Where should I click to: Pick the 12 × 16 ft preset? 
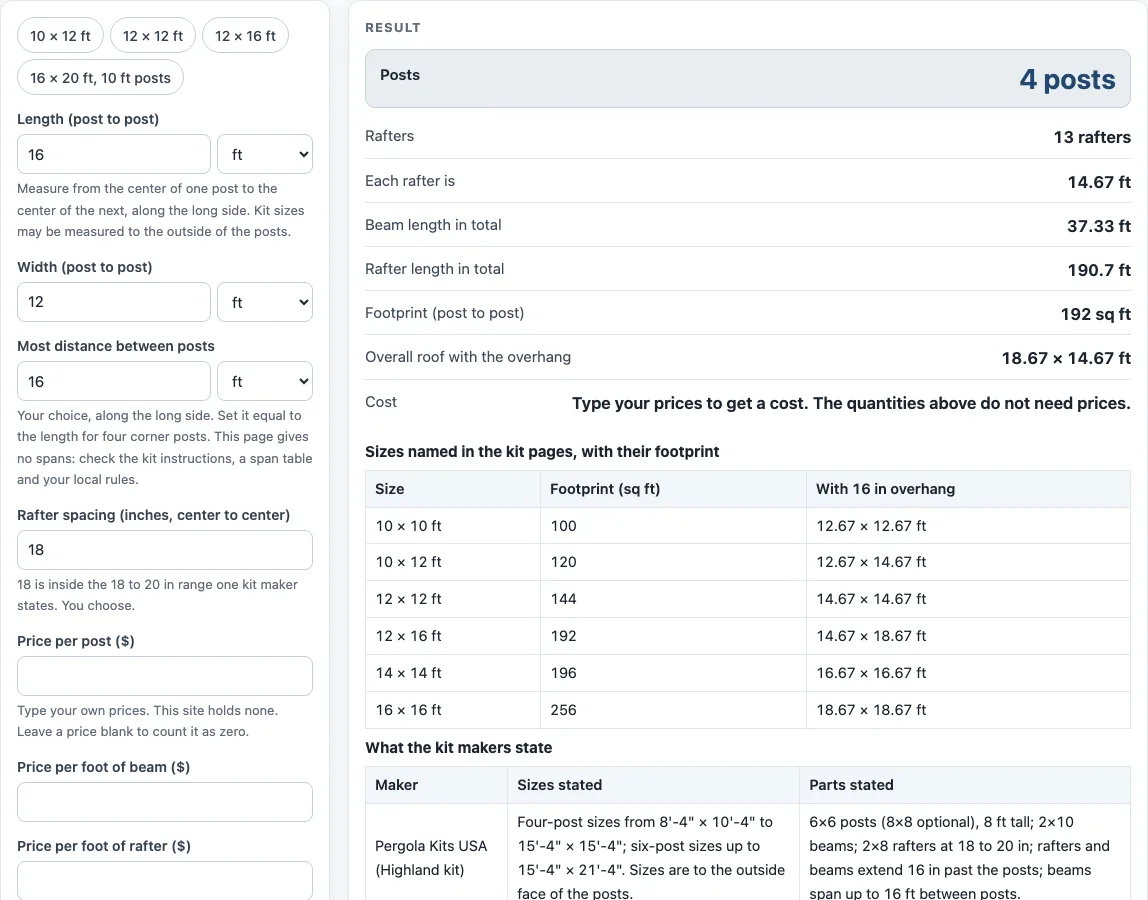245,36
